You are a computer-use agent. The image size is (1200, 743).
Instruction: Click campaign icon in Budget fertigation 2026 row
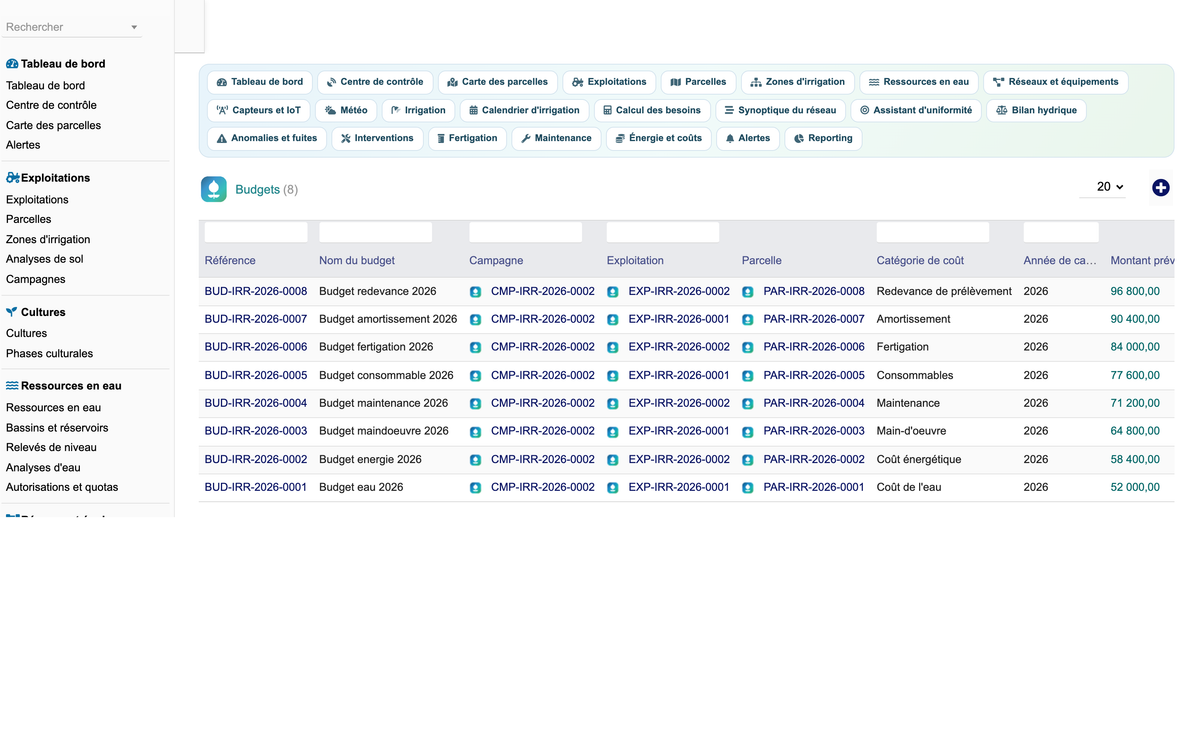point(476,348)
